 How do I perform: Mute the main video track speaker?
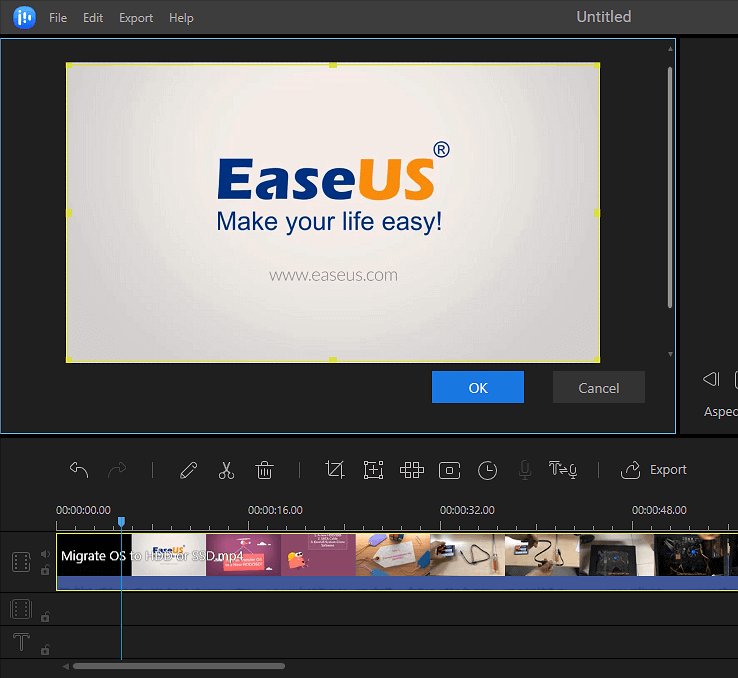(x=45, y=554)
